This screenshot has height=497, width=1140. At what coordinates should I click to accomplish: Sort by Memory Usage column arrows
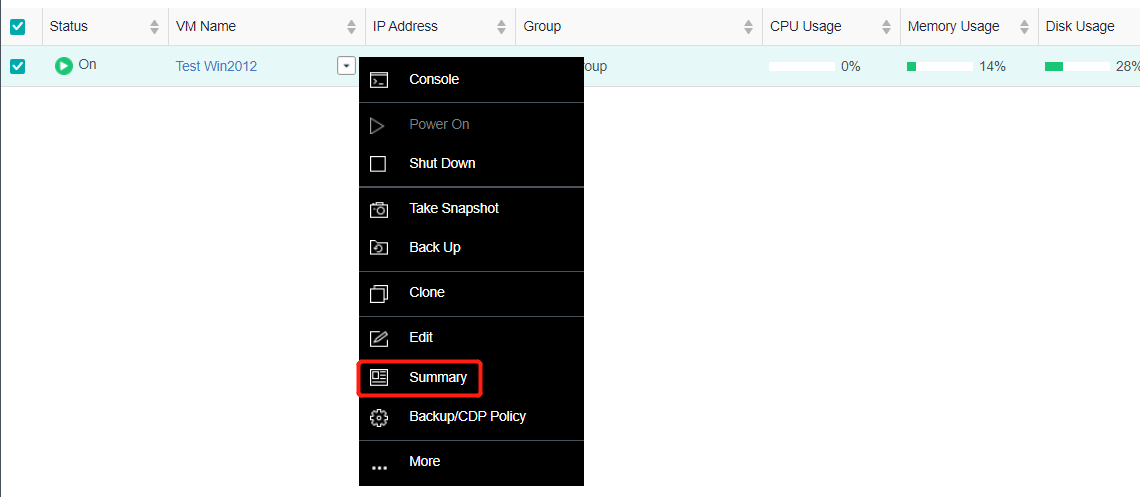point(1024,27)
